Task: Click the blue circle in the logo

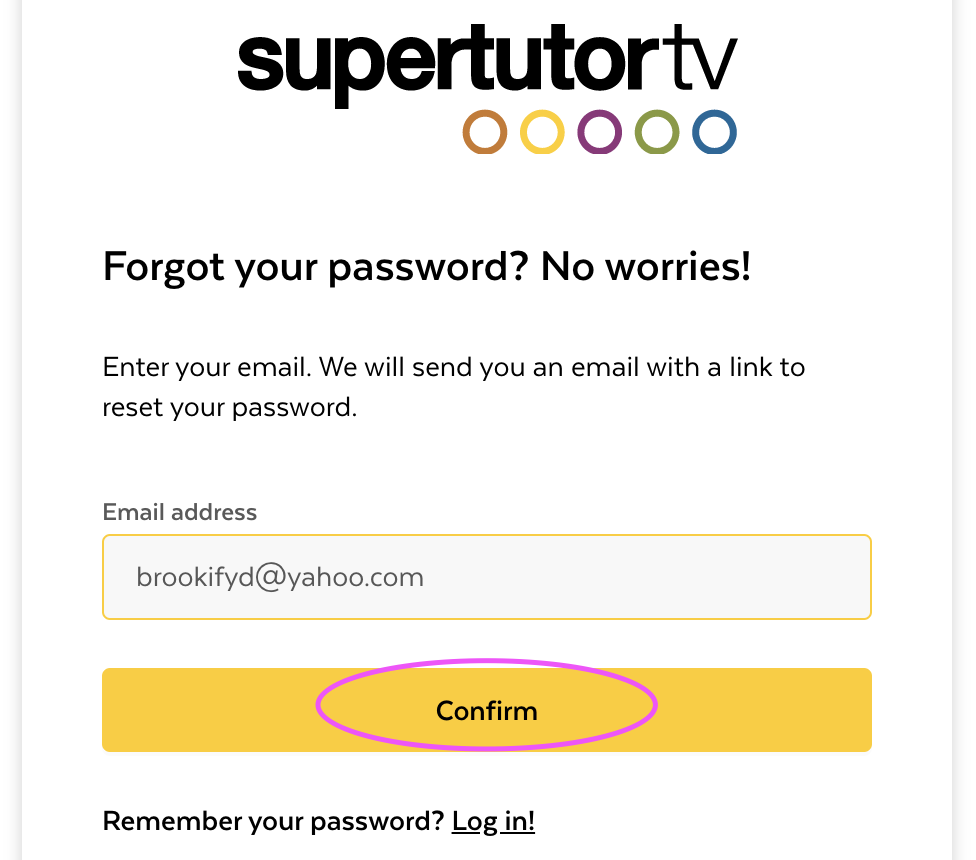Action: point(715,132)
